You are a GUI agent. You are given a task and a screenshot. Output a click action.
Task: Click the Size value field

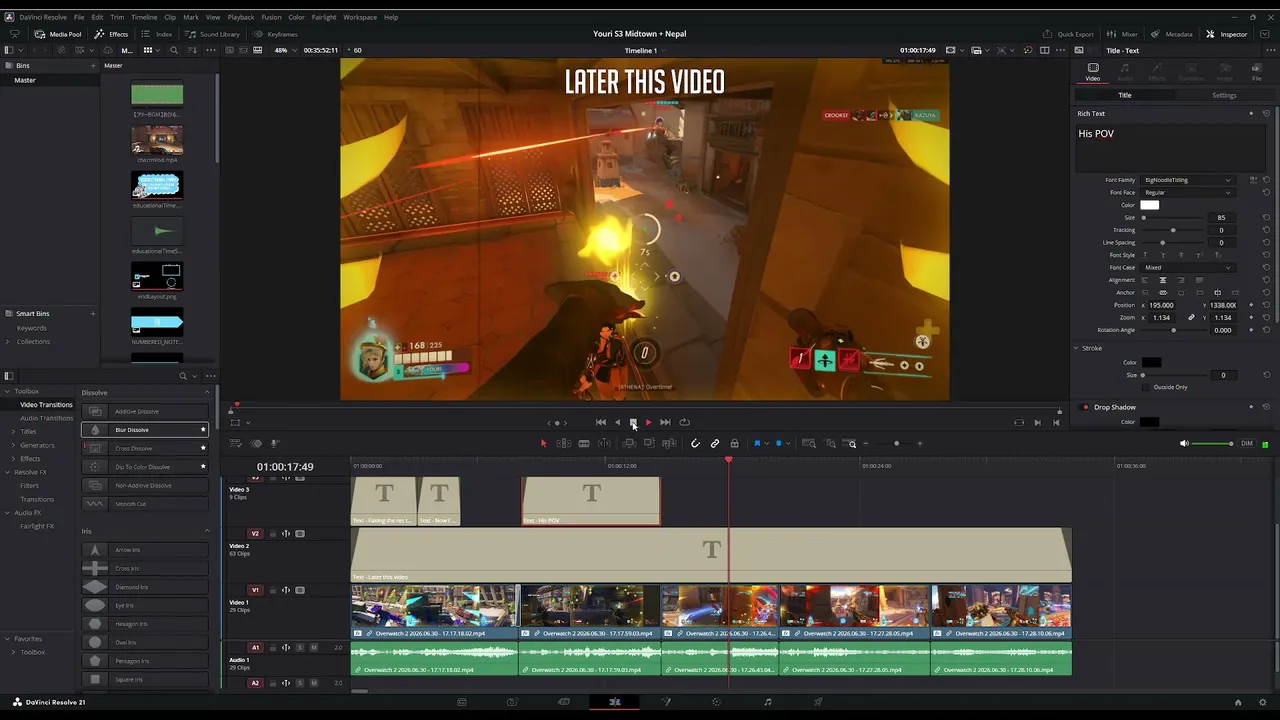coord(1221,217)
